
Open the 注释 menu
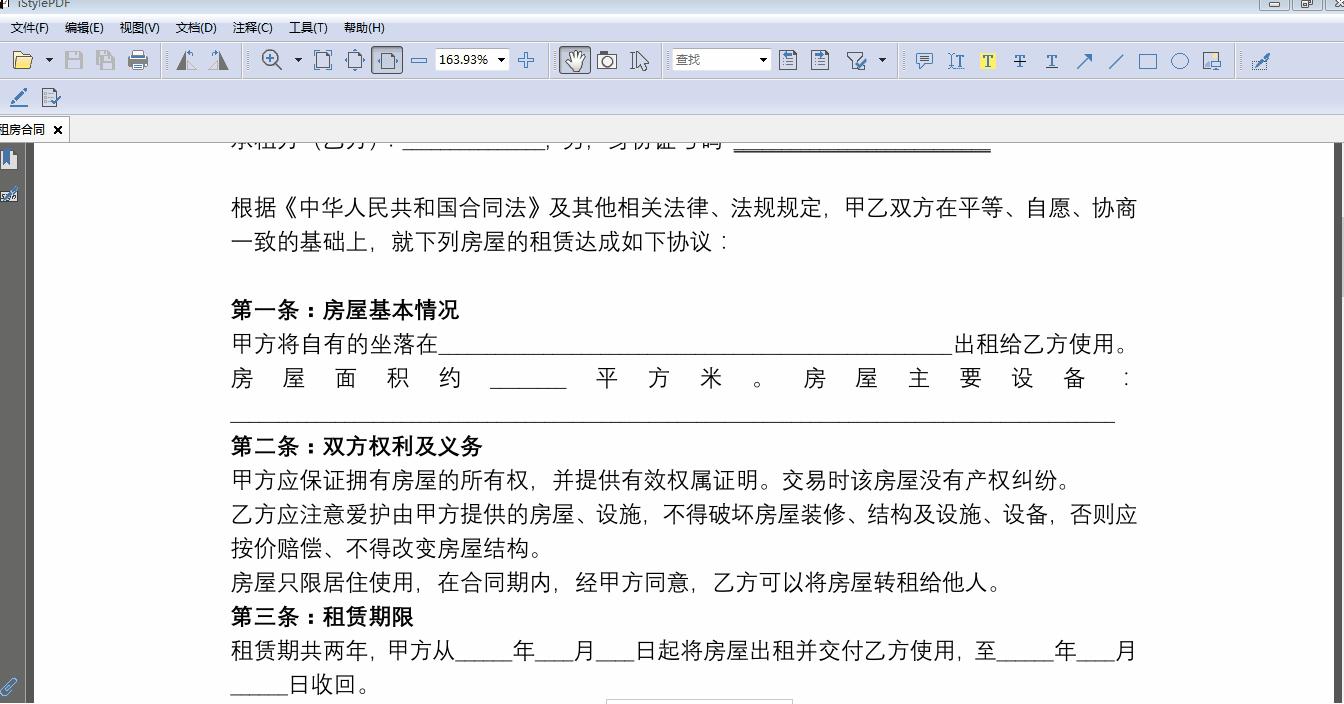252,27
